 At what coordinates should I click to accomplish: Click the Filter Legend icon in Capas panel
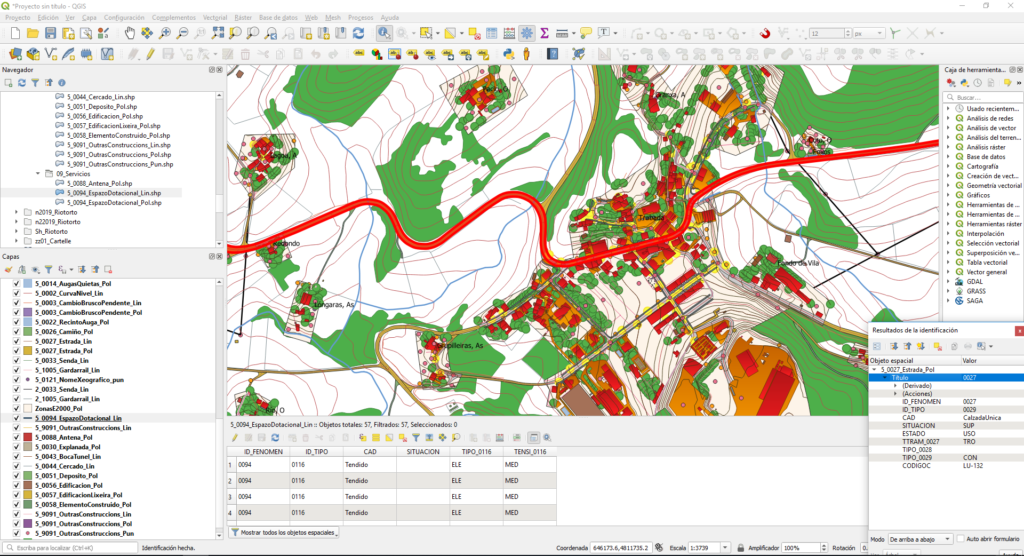[48, 269]
